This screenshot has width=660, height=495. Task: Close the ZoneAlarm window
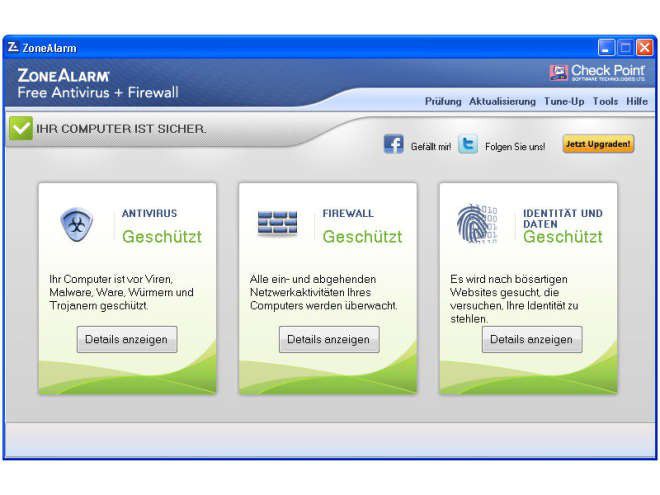(644, 48)
